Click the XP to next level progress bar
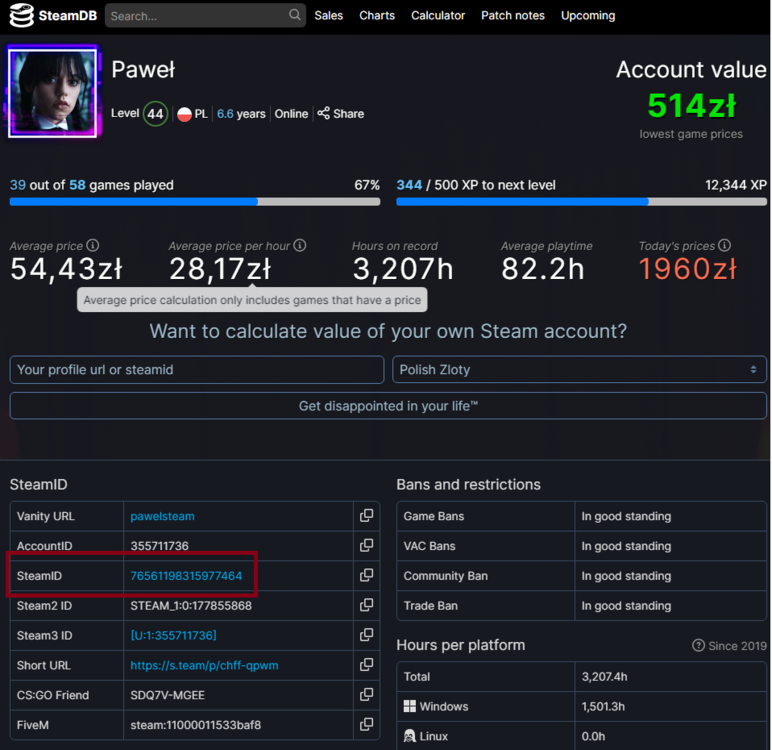 click(x=581, y=201)
